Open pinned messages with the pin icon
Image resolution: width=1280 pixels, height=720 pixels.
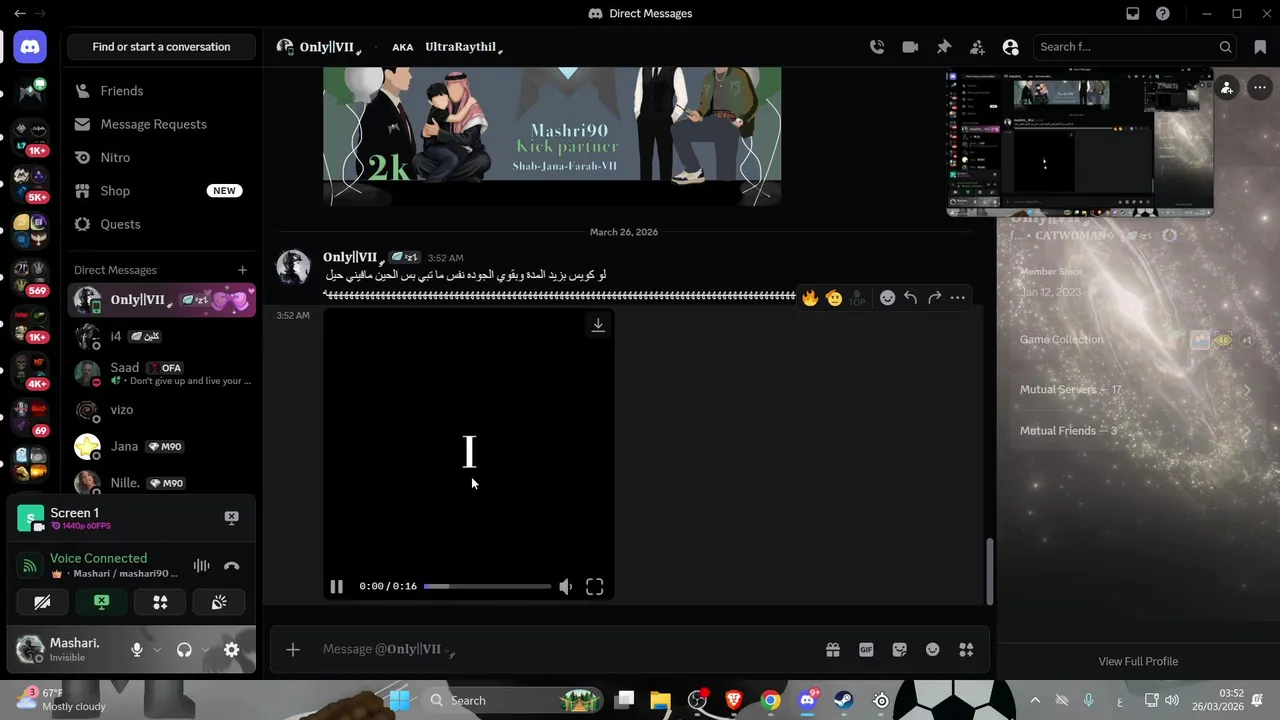tap(944, 47)
